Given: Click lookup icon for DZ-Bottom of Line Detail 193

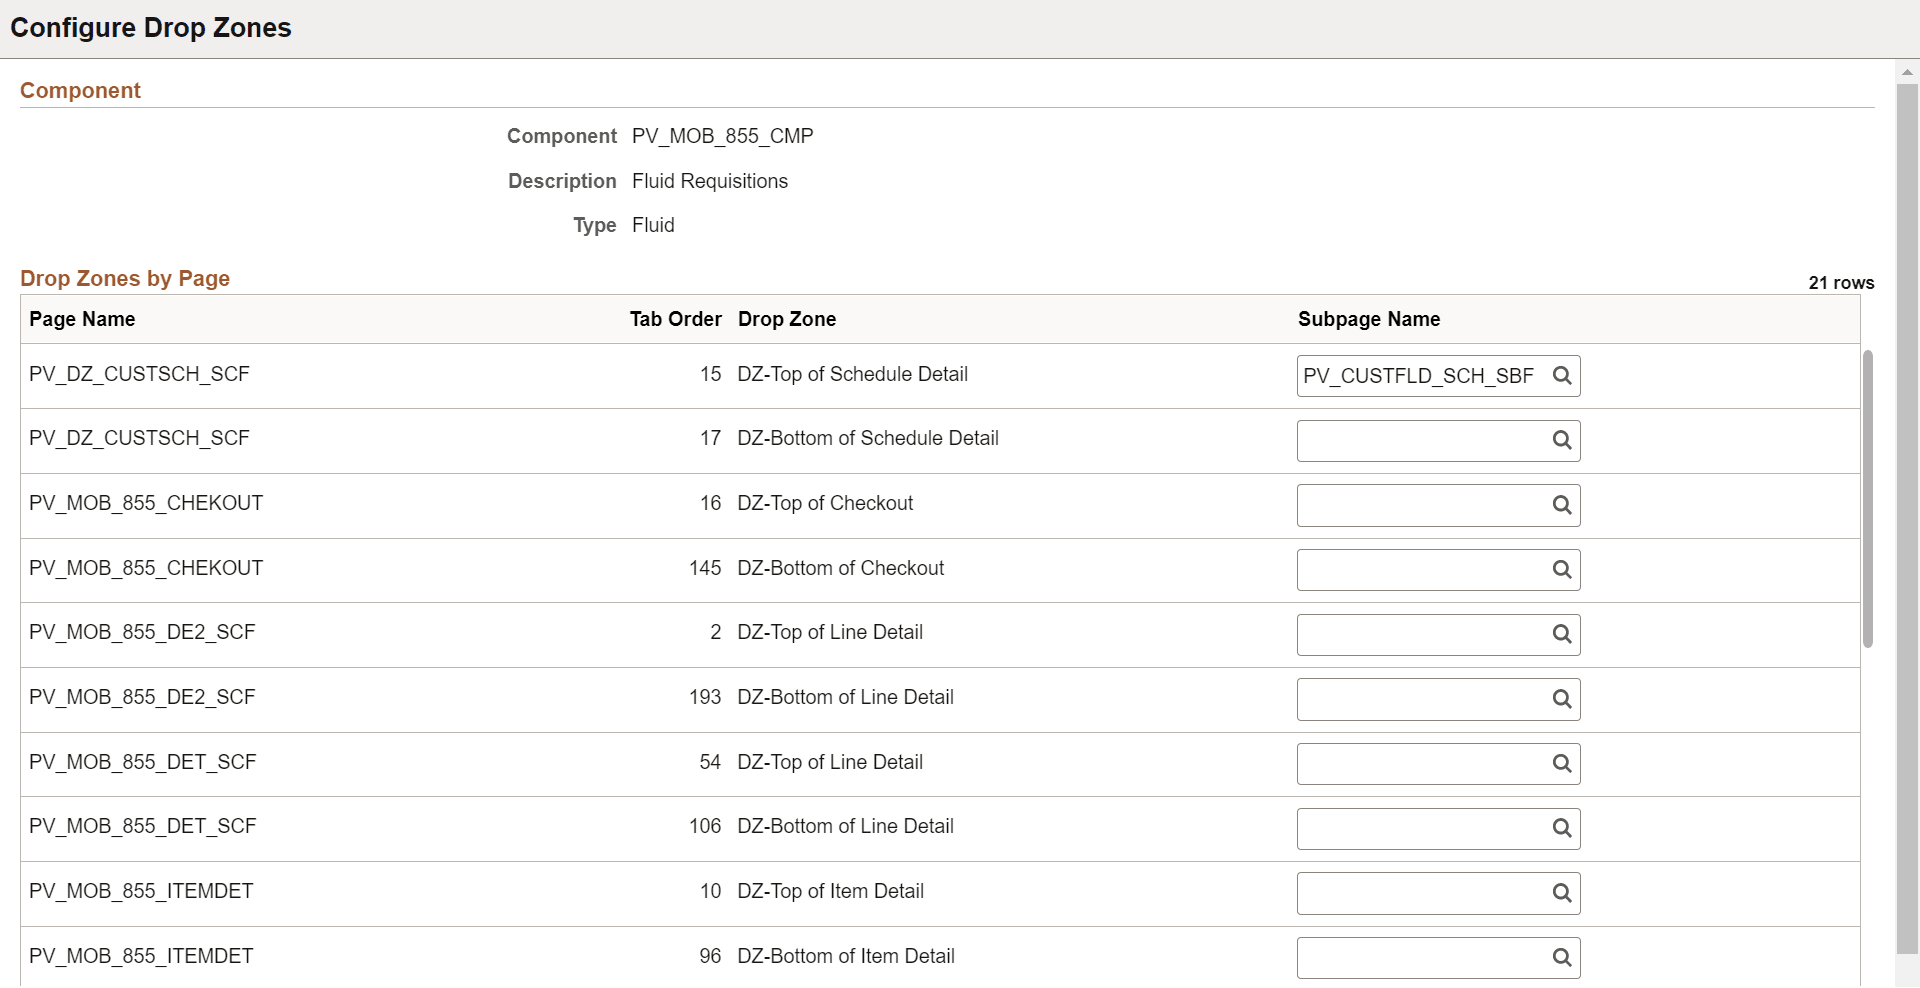Looking at the screenshot, I should coord(1563,699).
